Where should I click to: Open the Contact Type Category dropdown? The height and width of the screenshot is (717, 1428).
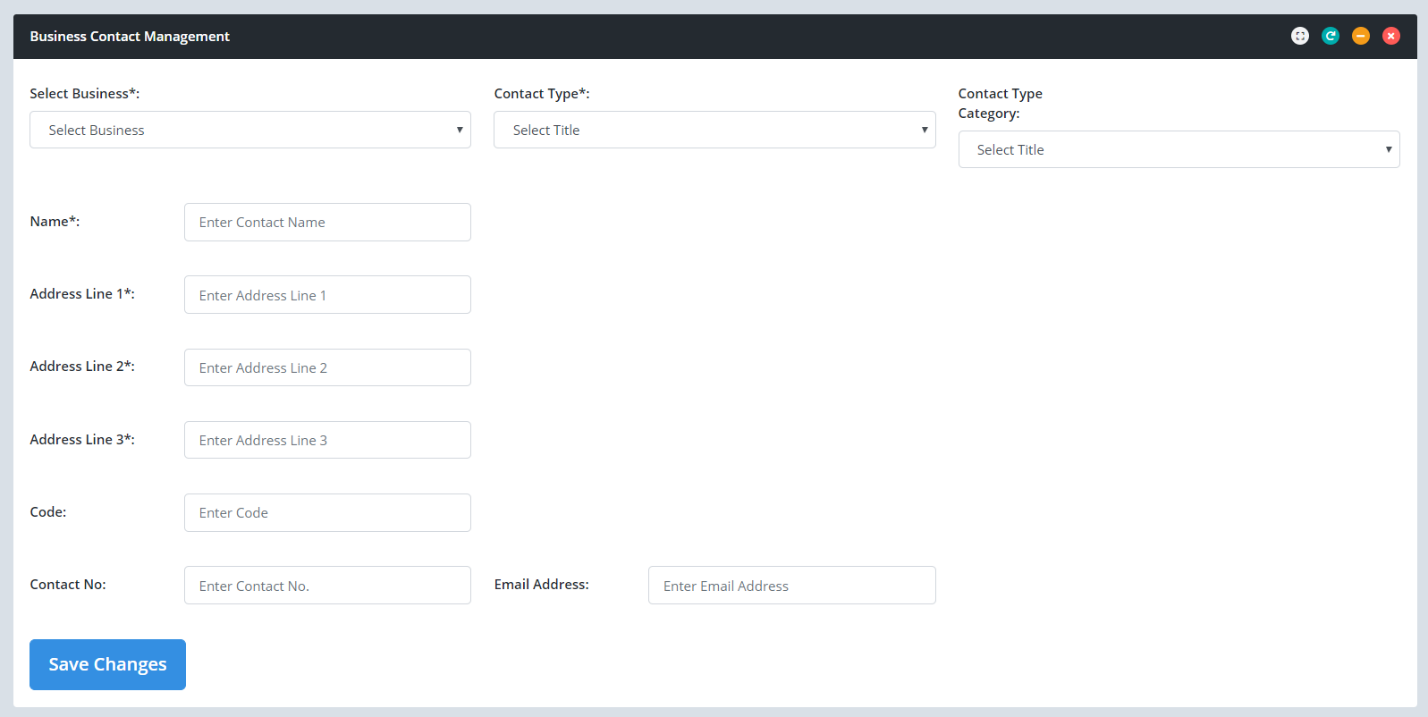(1178, 150)
